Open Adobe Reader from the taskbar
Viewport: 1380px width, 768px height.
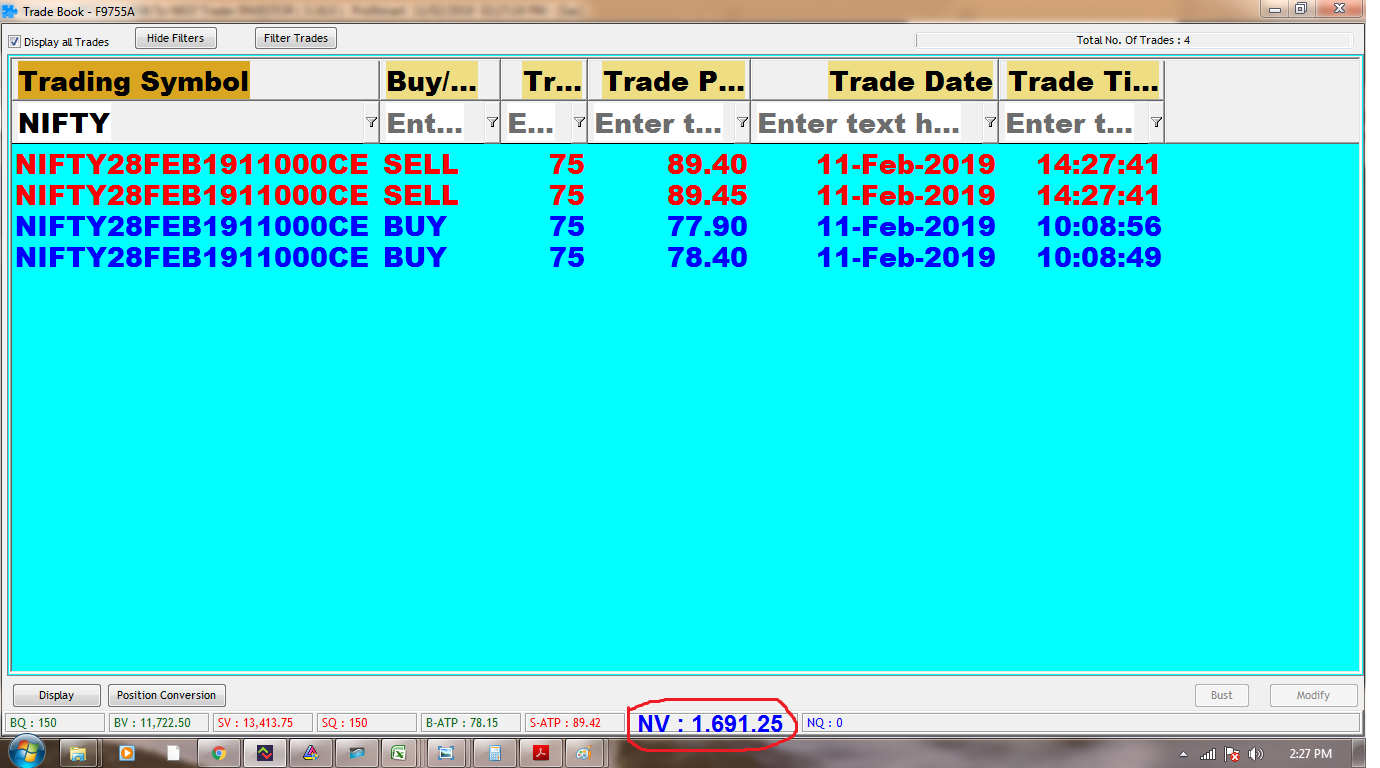[x=541, y=753]
